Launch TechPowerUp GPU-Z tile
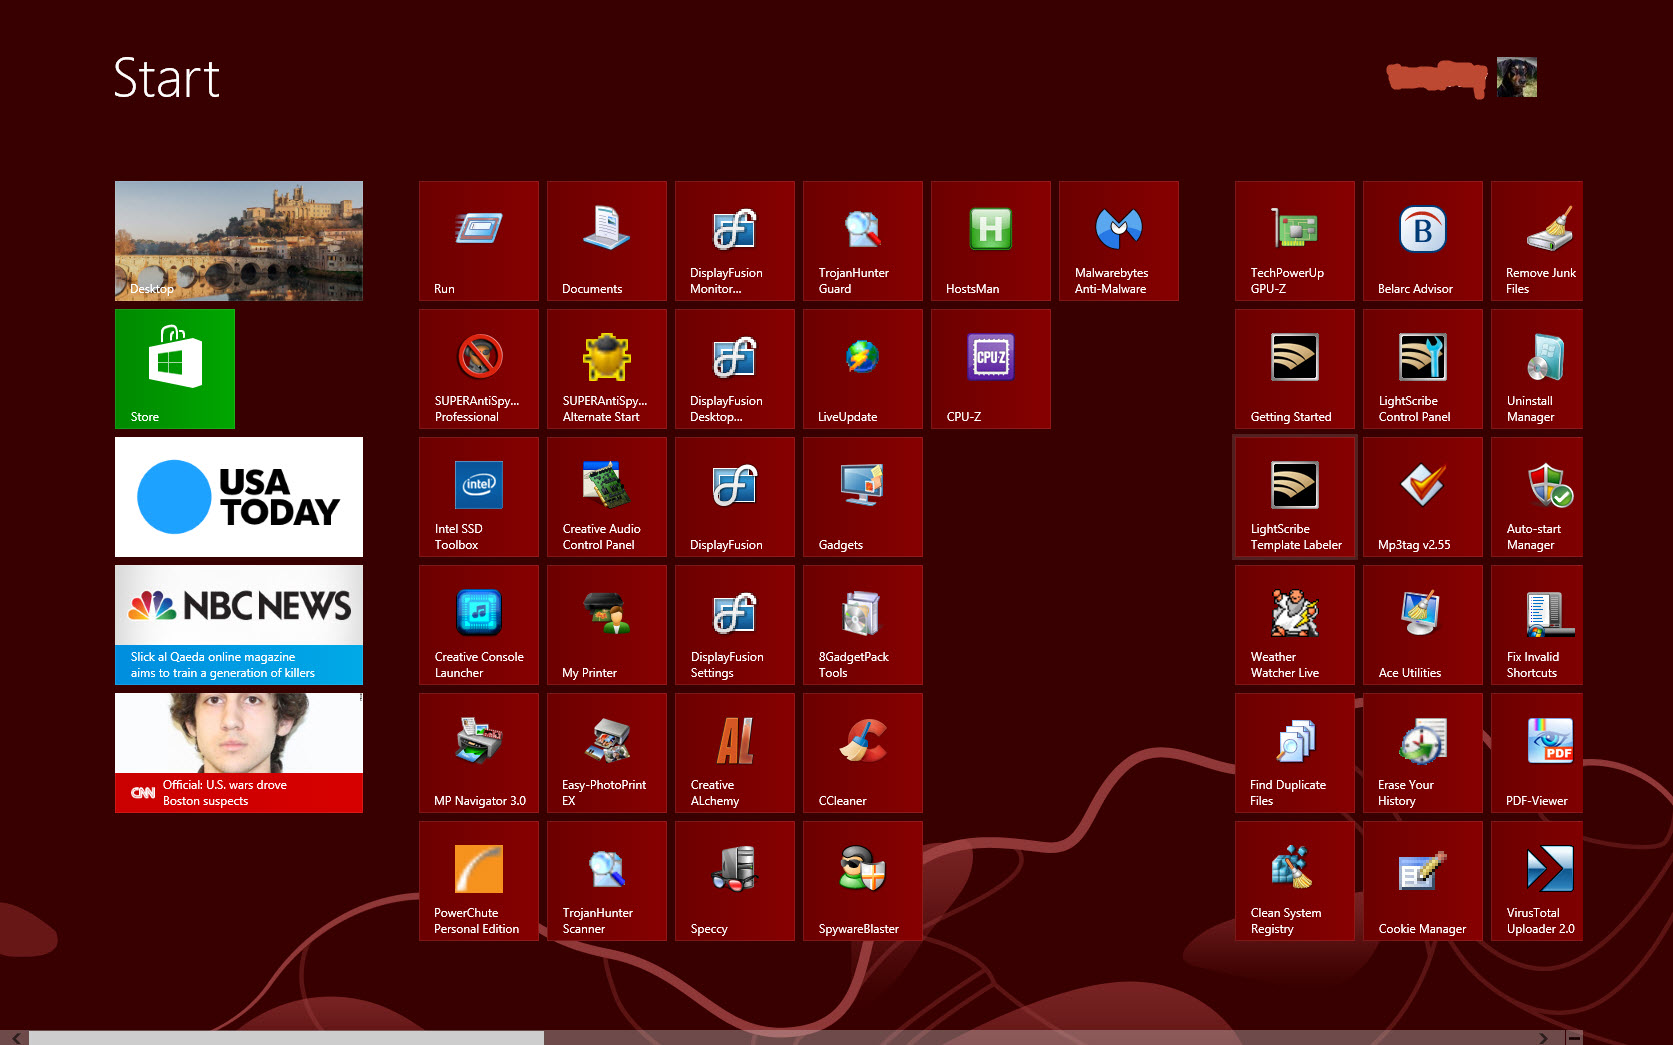The image size is (1673, 1045). [1294, 241]
